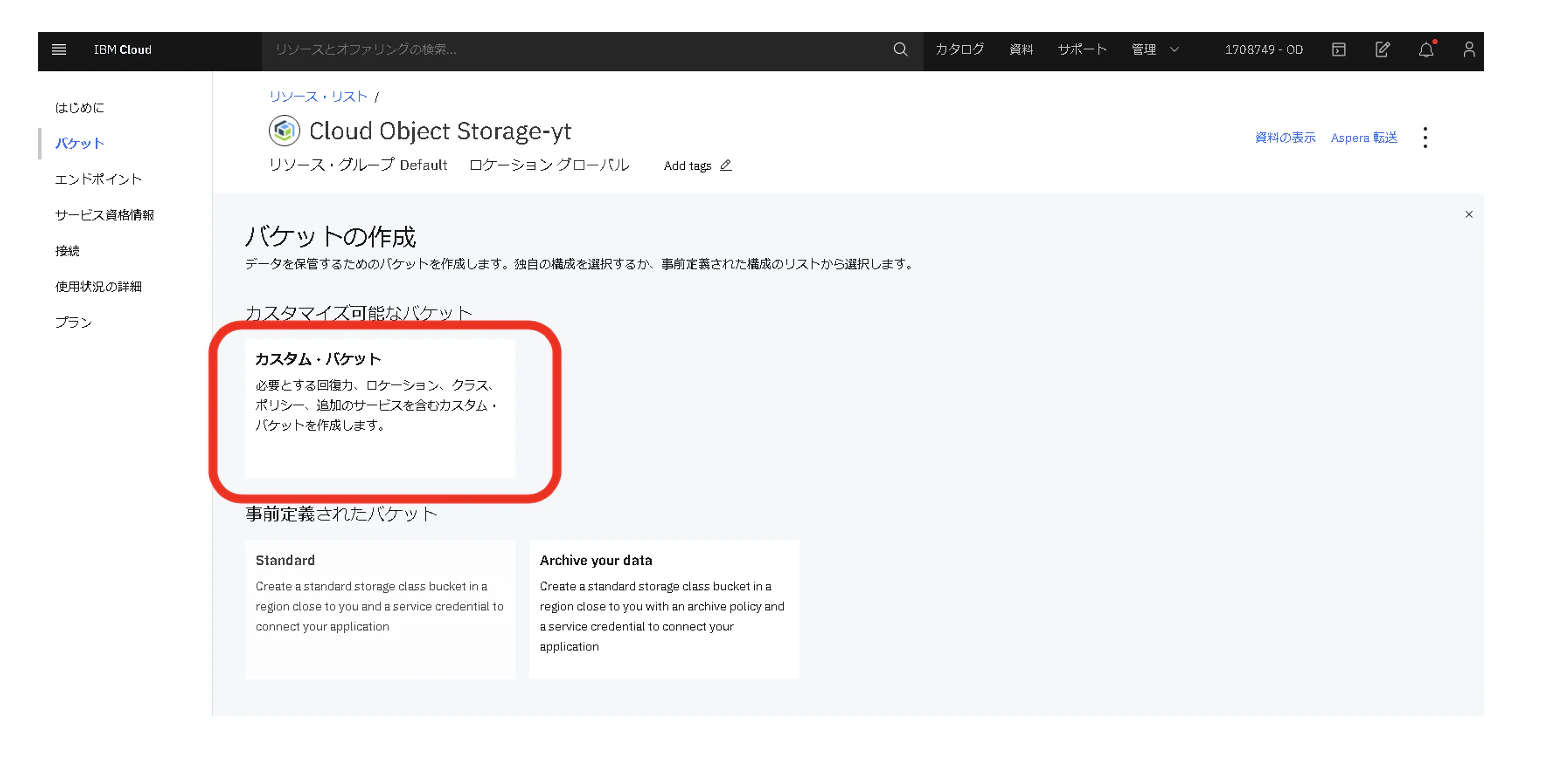Open the vertical three-dot actions menu
Image resolution: width=1542 pixels, height=760 pixels.
click(1426, 138)
